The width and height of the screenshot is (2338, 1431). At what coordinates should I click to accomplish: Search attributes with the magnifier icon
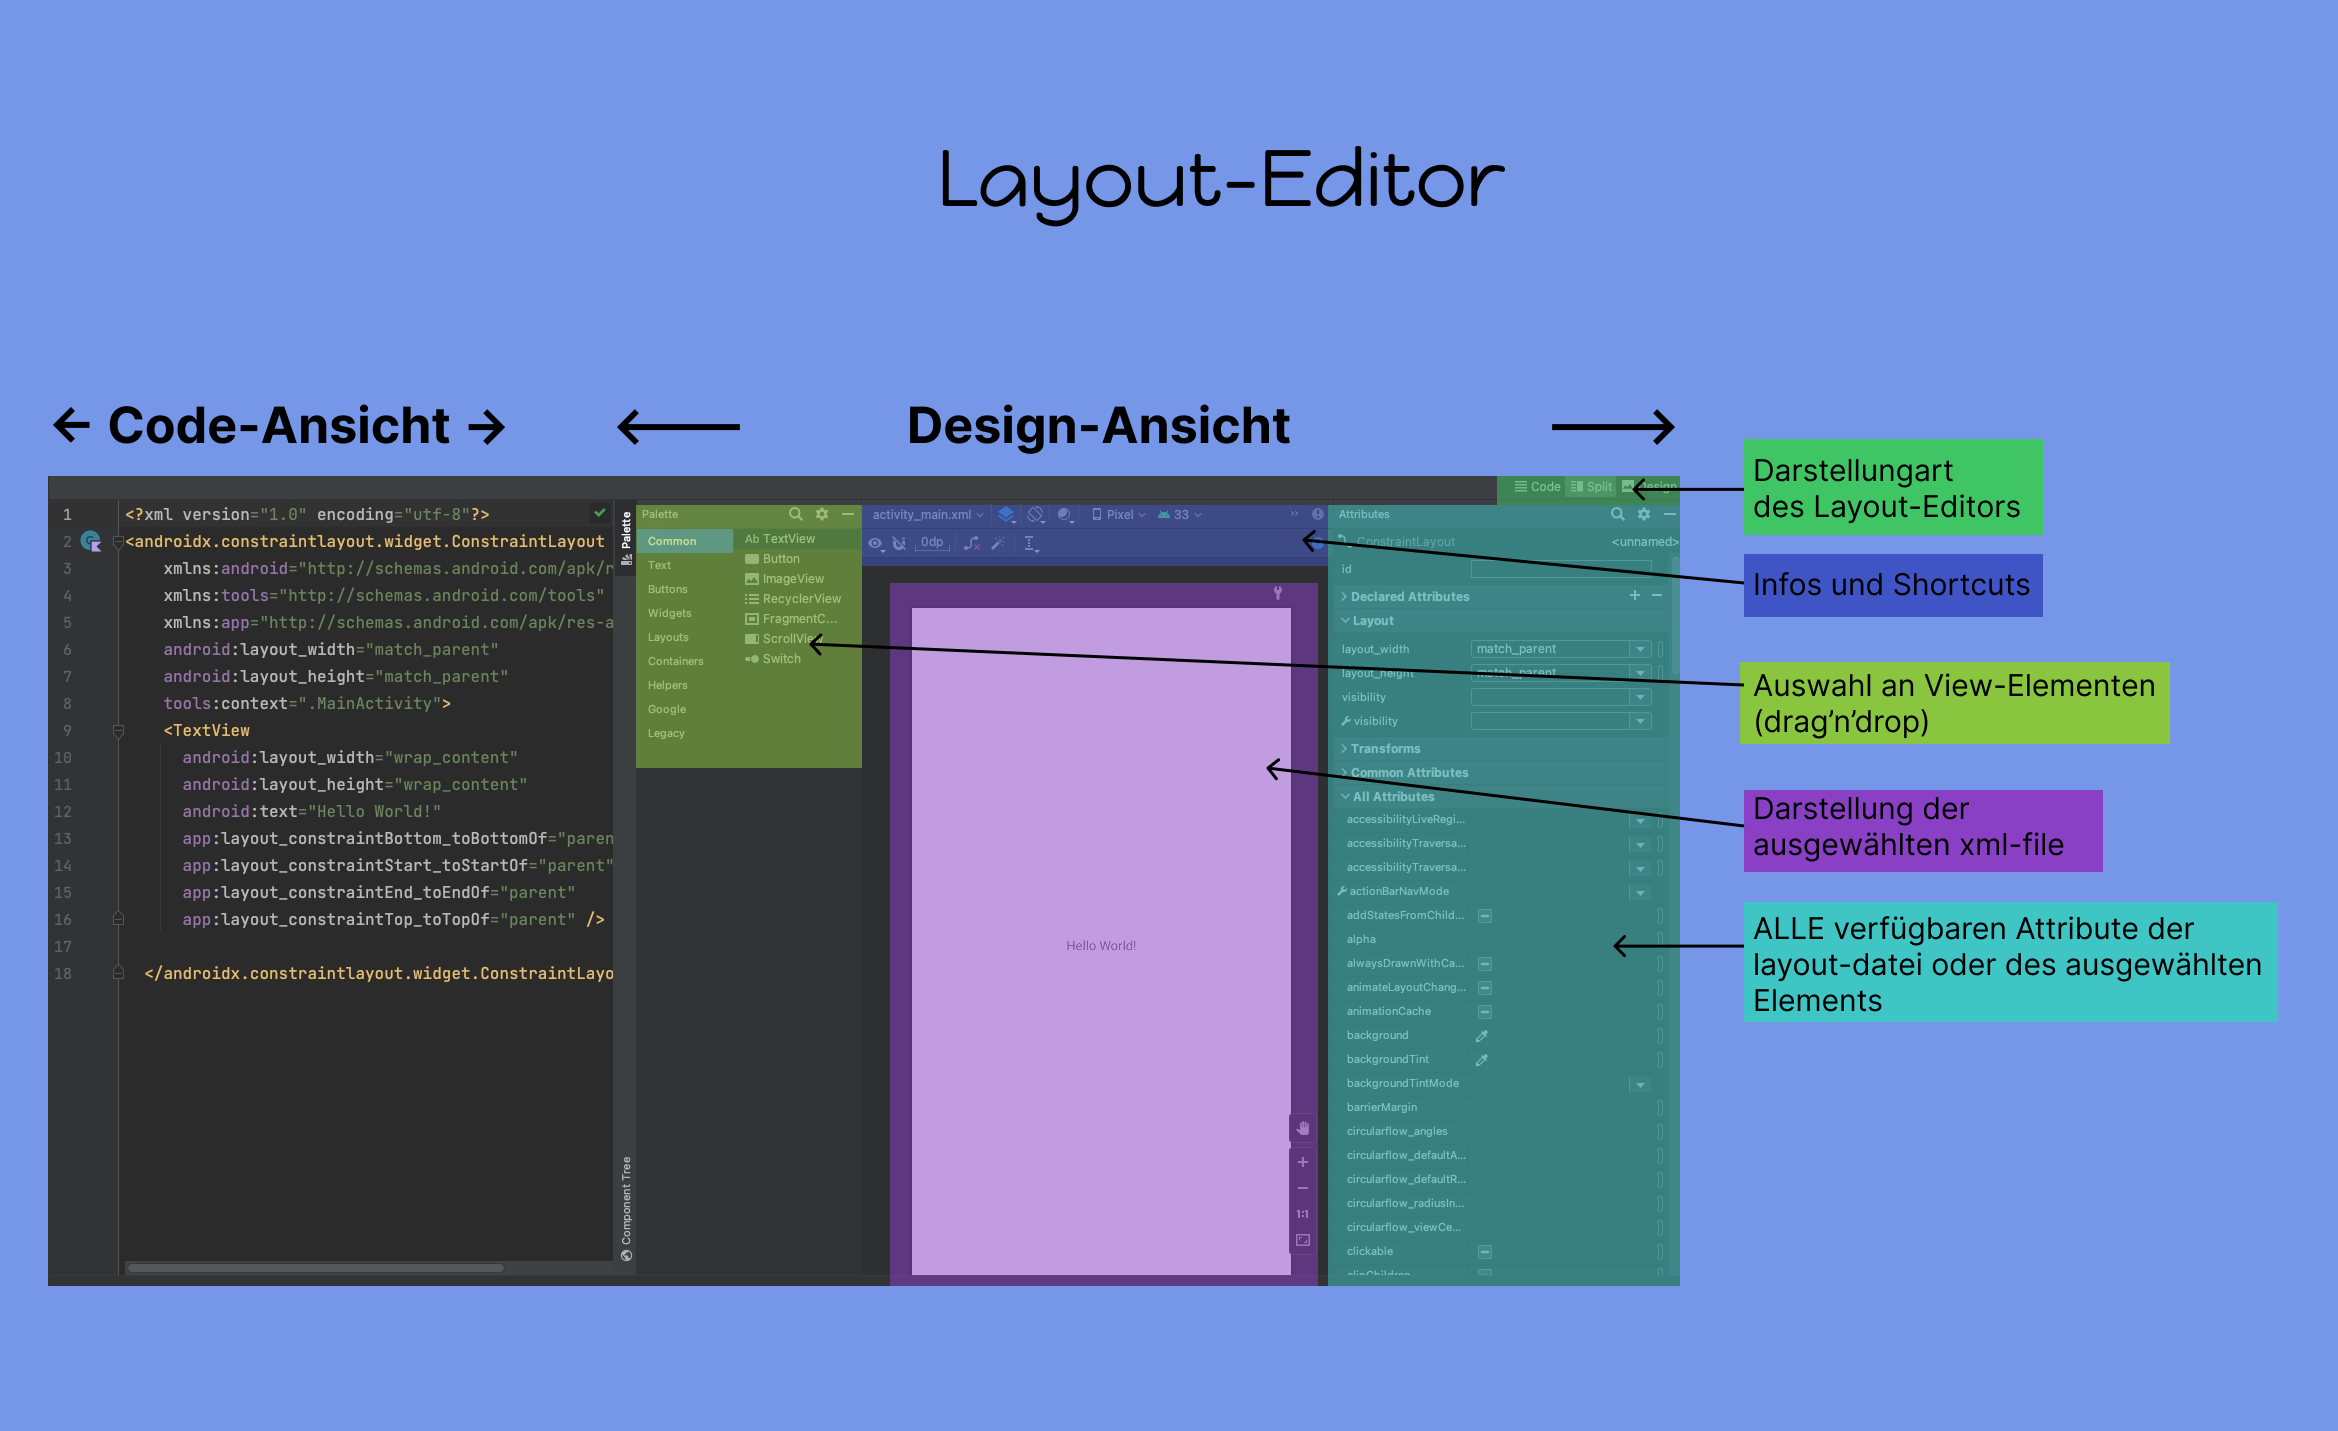[x=1617, y=514]
